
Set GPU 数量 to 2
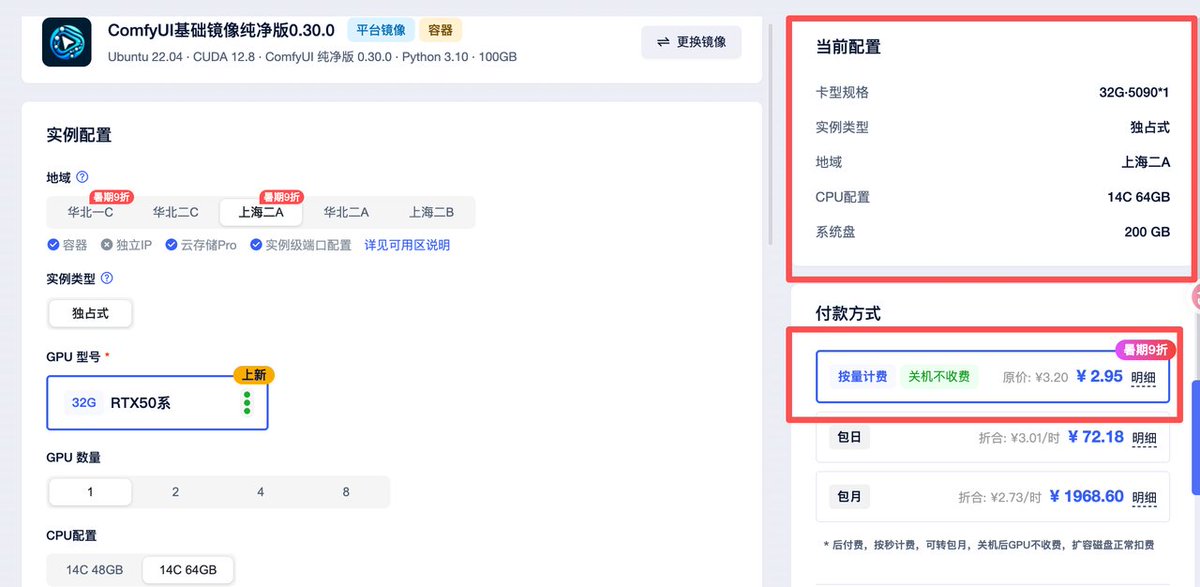175,492
